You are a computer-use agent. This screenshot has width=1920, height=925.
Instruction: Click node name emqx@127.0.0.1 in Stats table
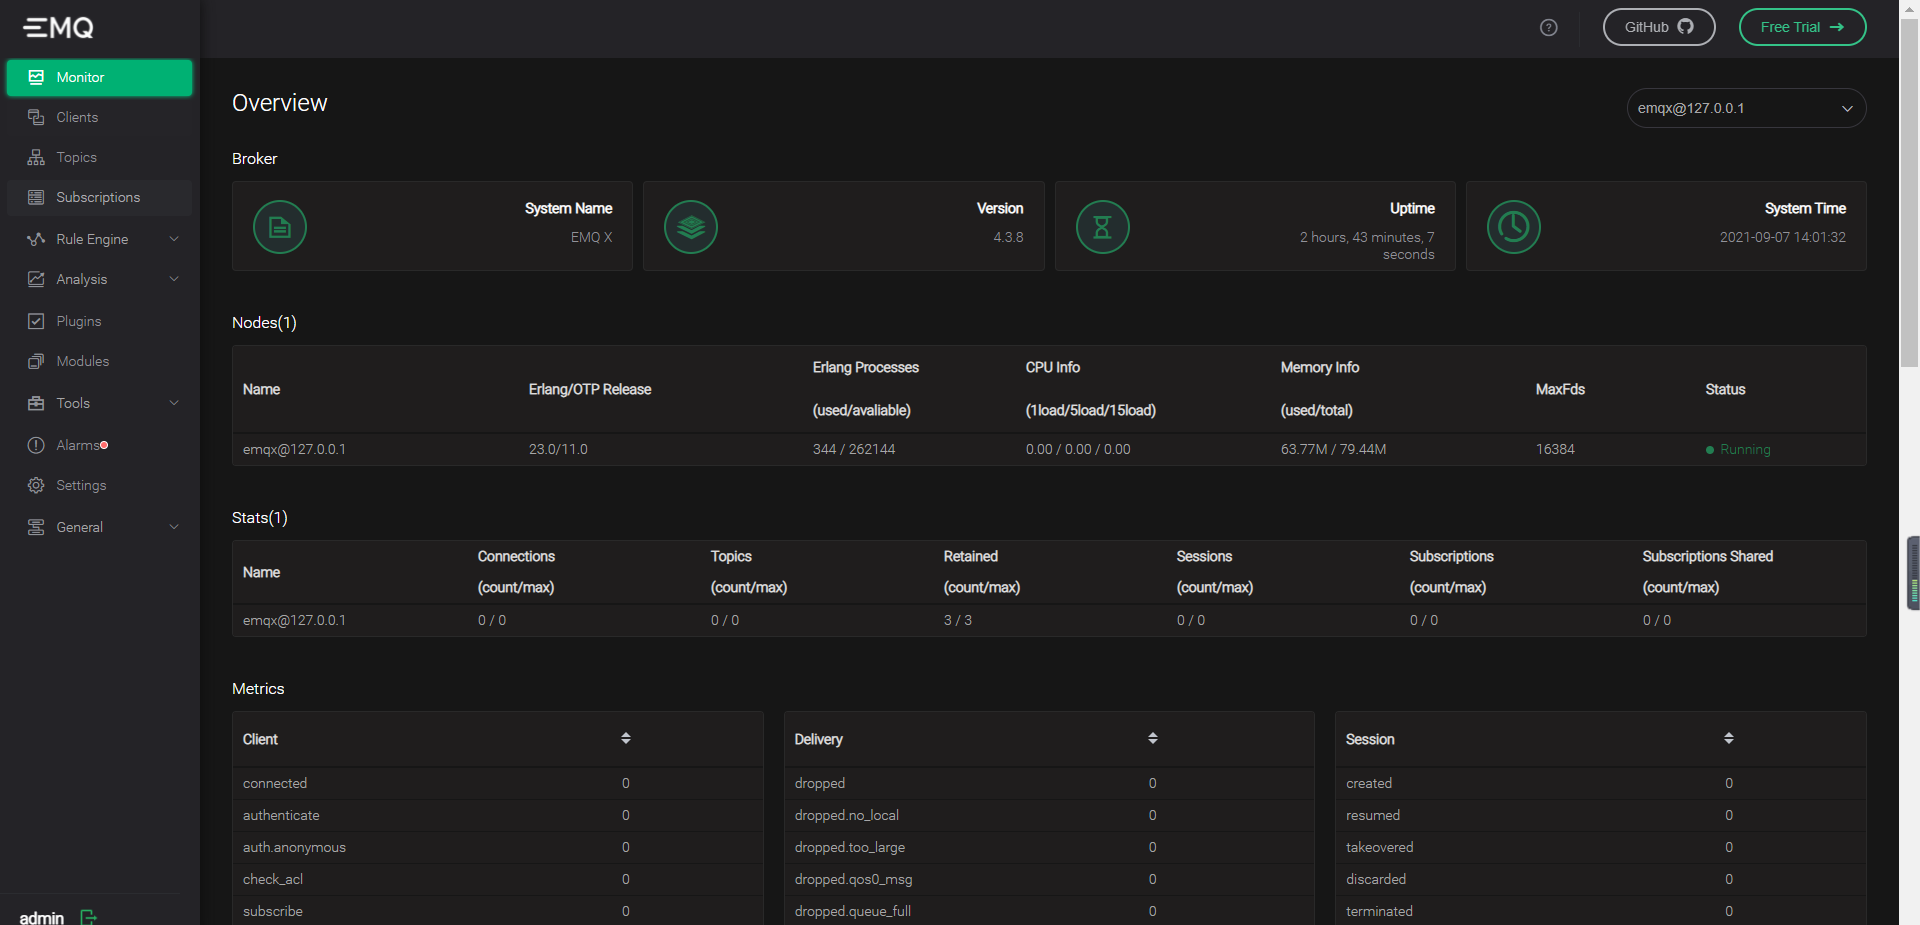[x=294, y=620]
